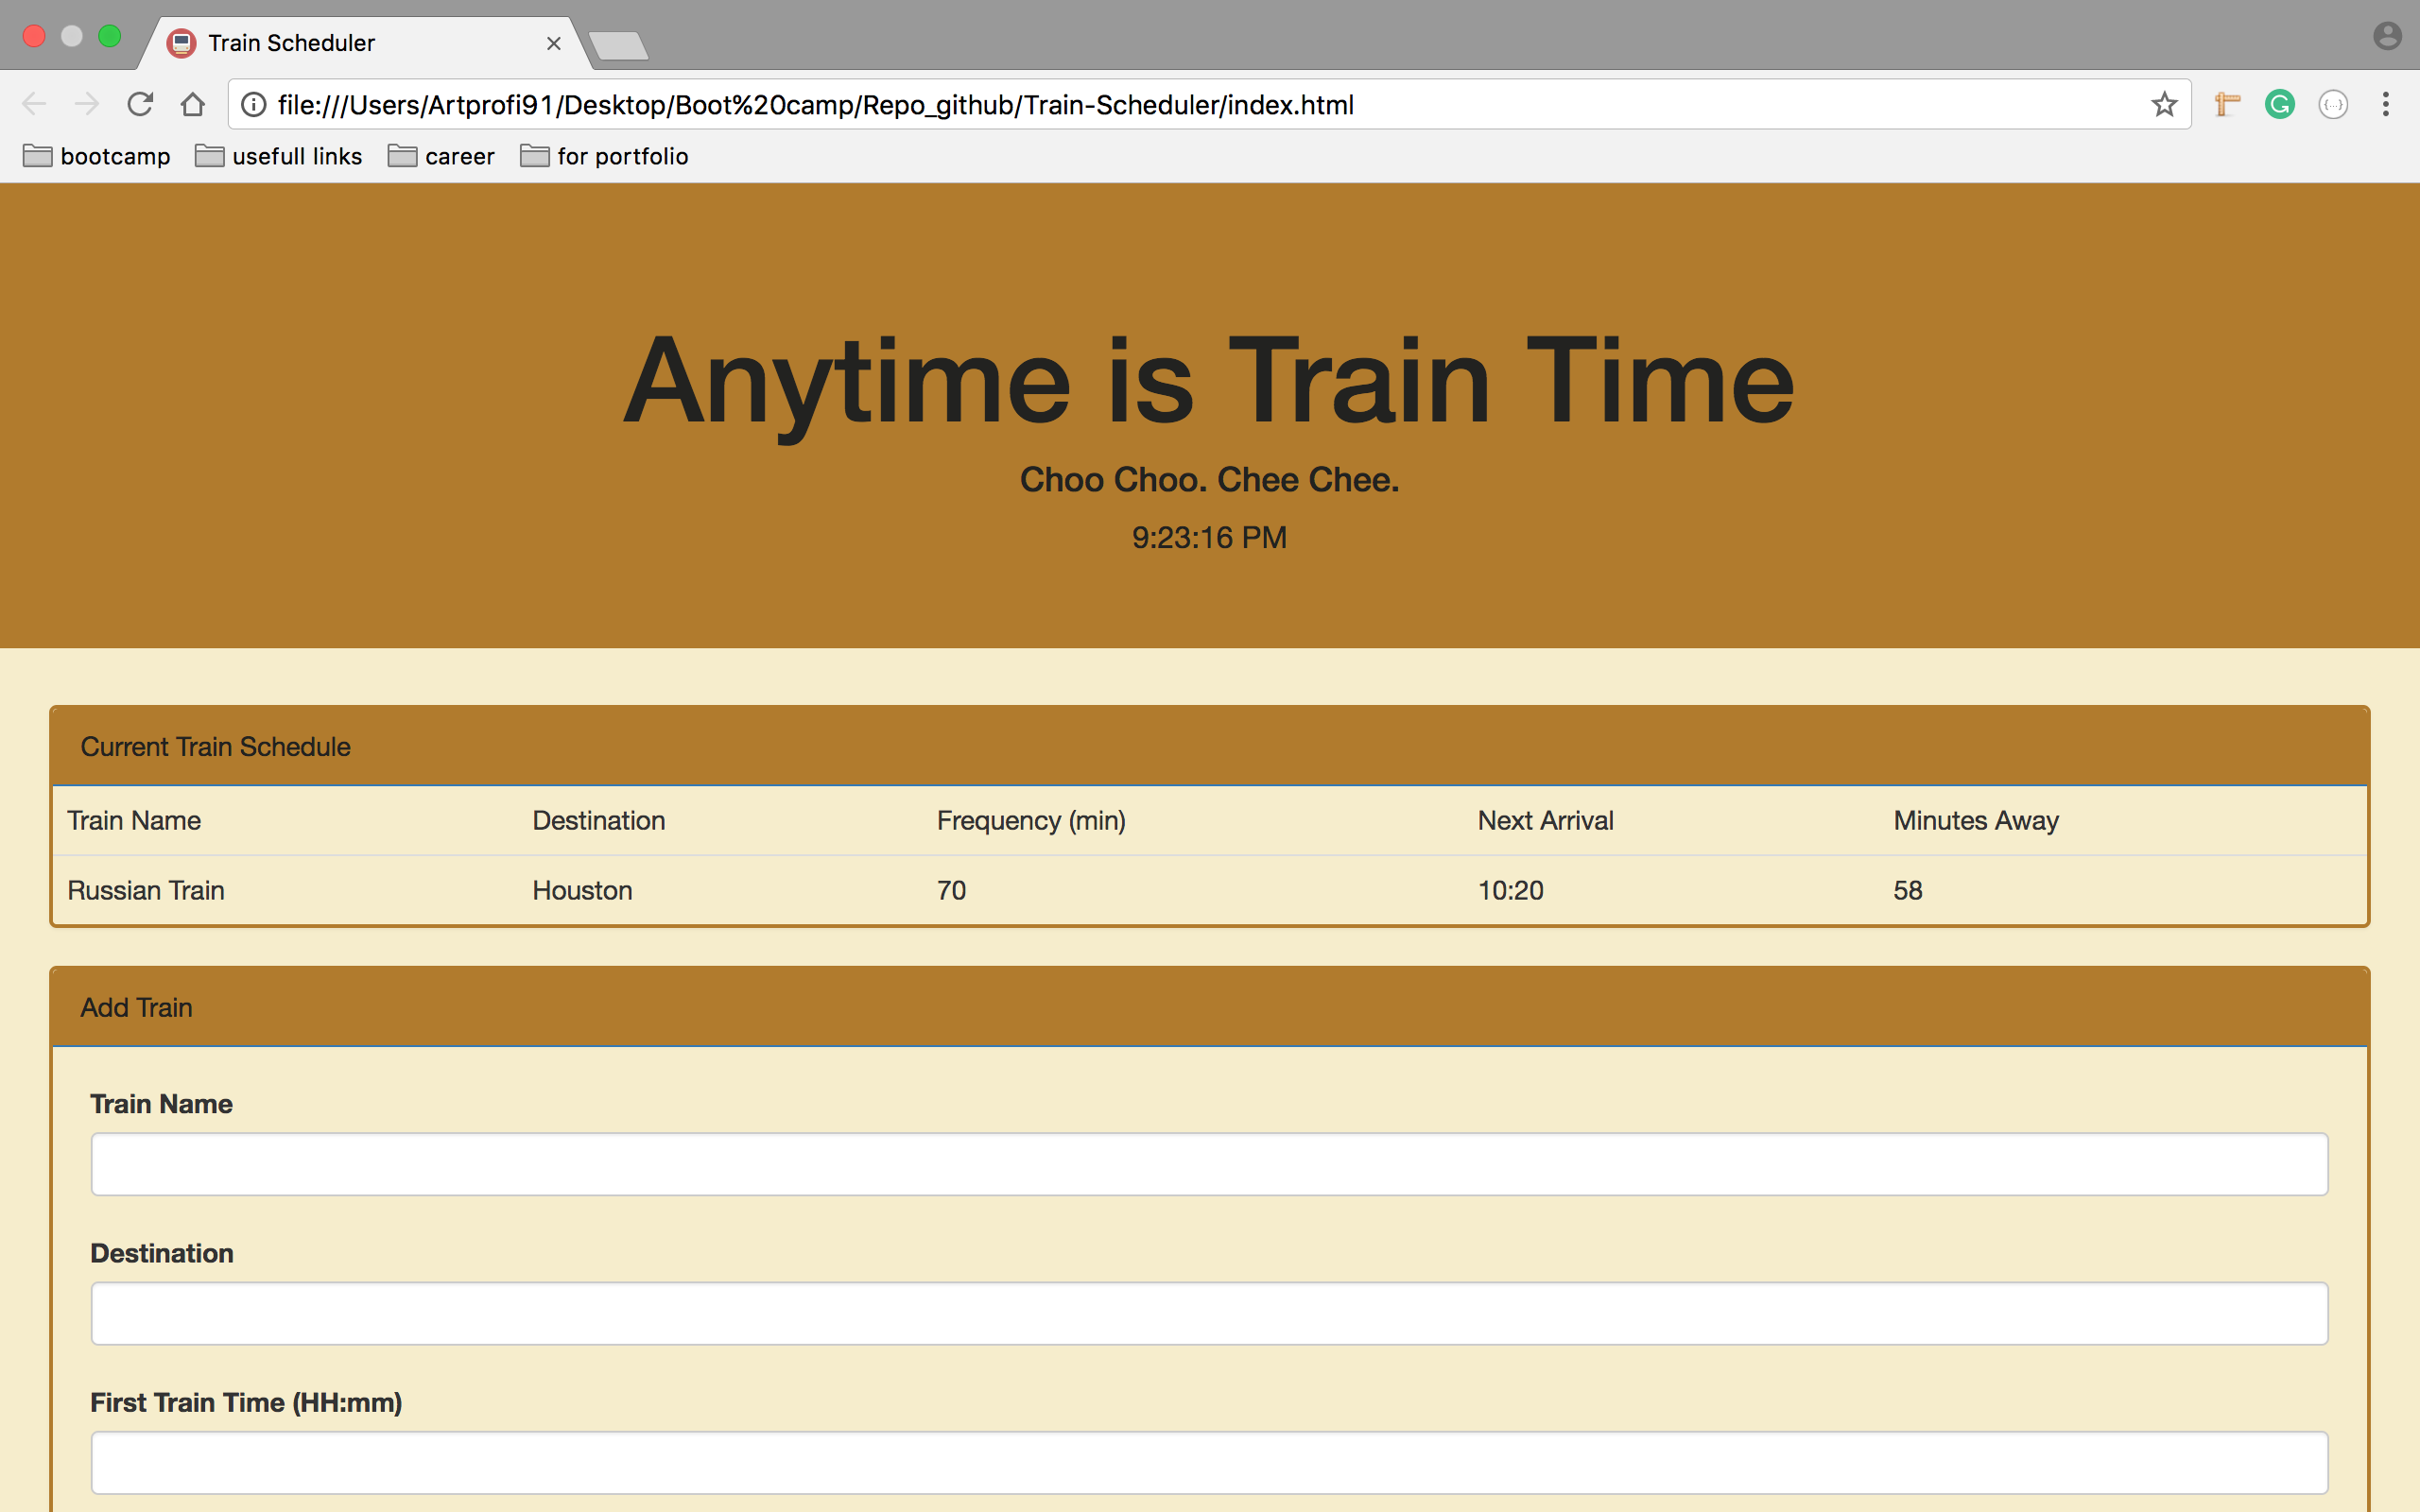Open the Chrome three-dot menu
The height and width of the screenshot is (1512, 2420).
(2386, 104)
